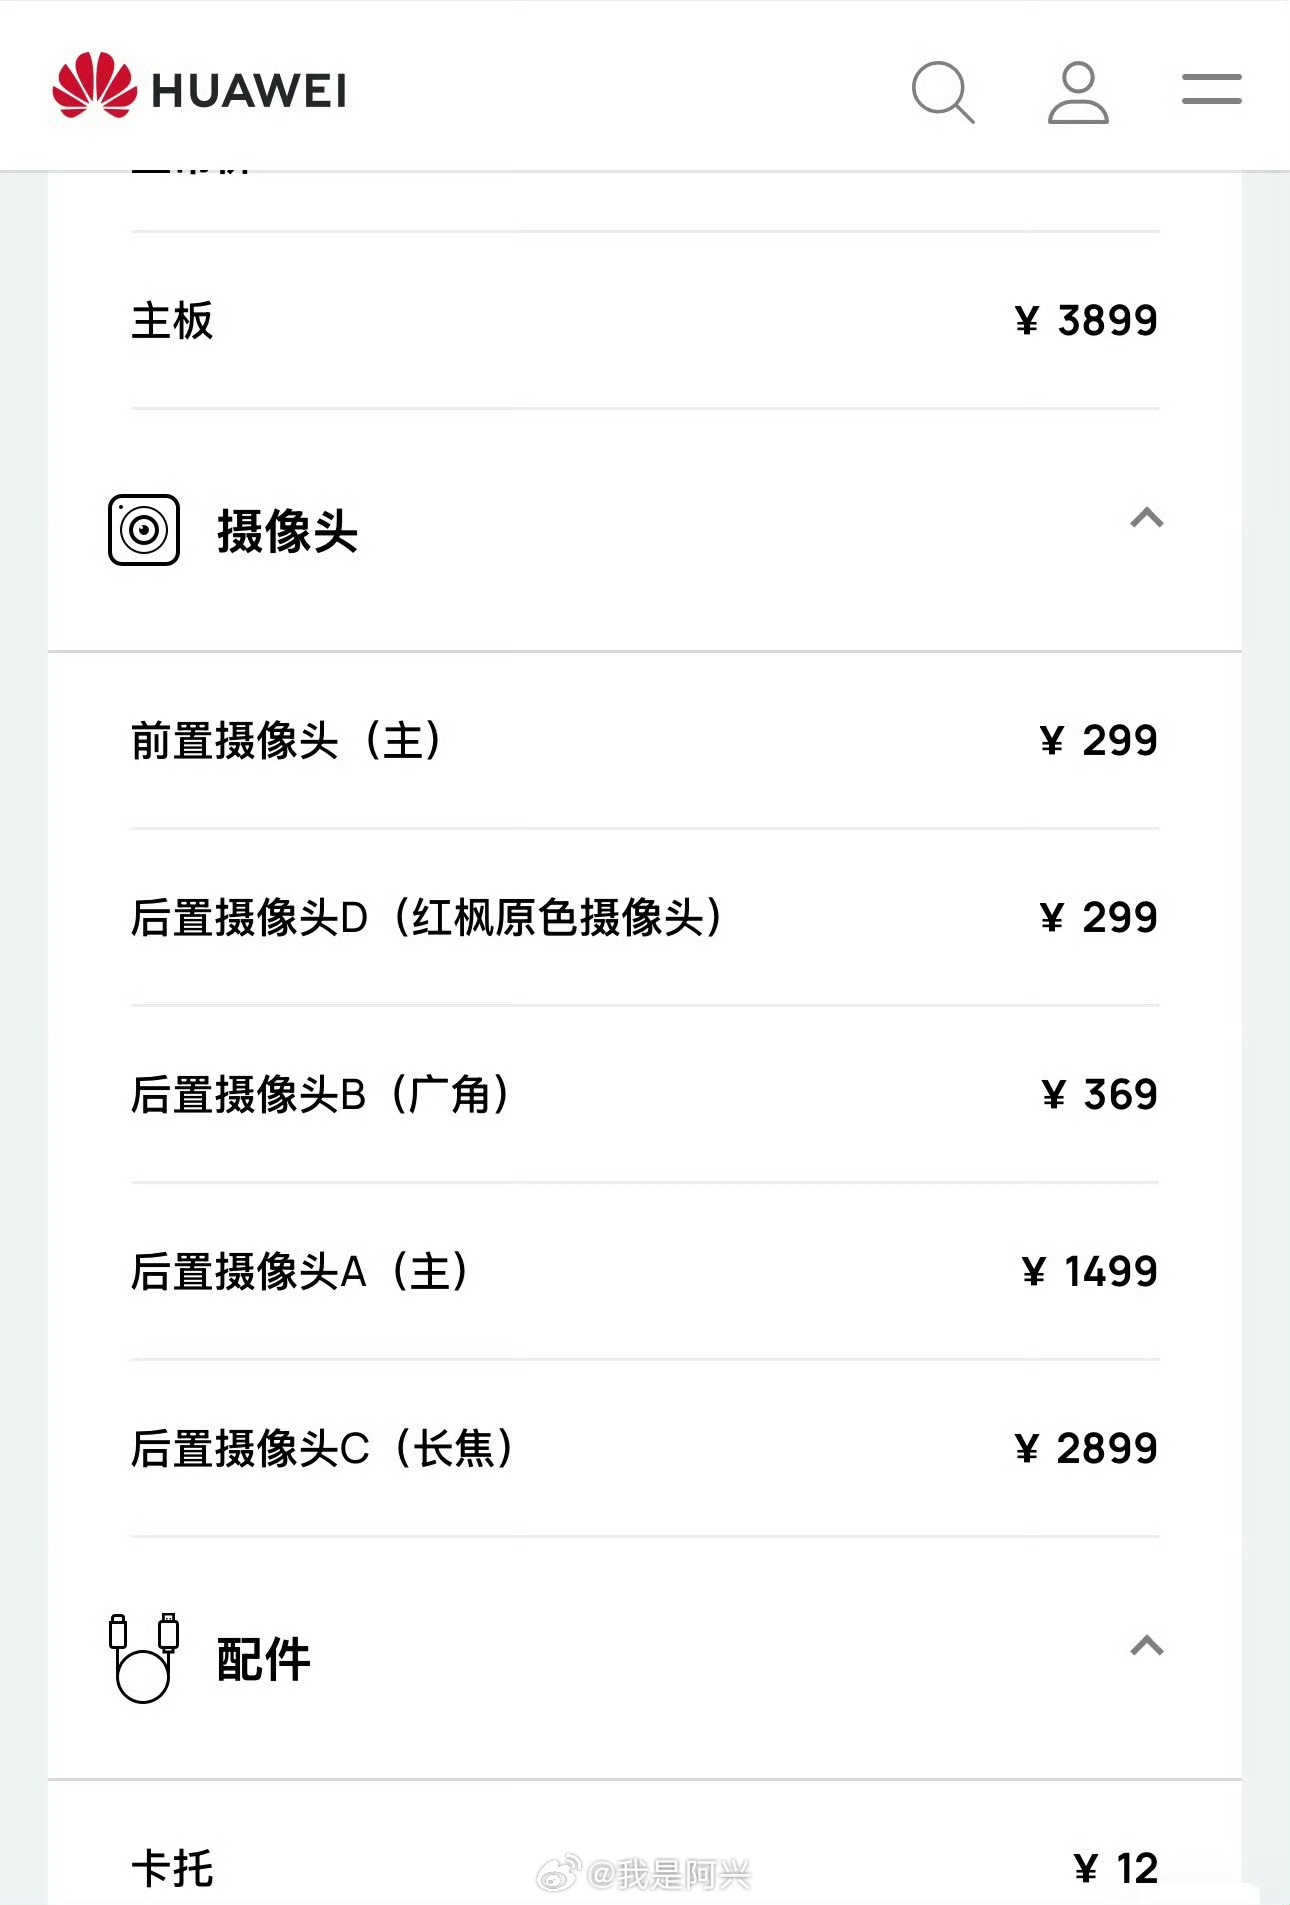Click the accessories (配件) cable icon

click(143, 1657)
